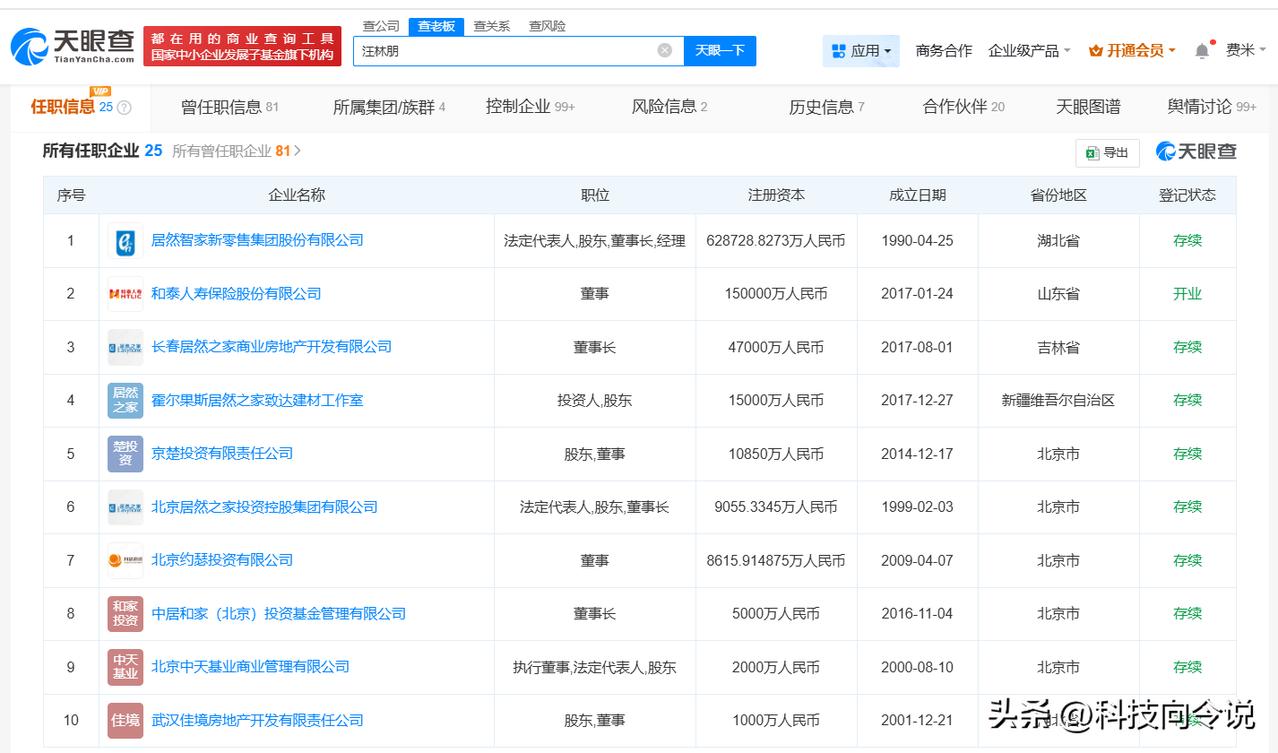The width and height of the screenshot is (1278, 753).
Task: Open 北京中天基业商业管理有限公司 link
Action: pos(250,667)
